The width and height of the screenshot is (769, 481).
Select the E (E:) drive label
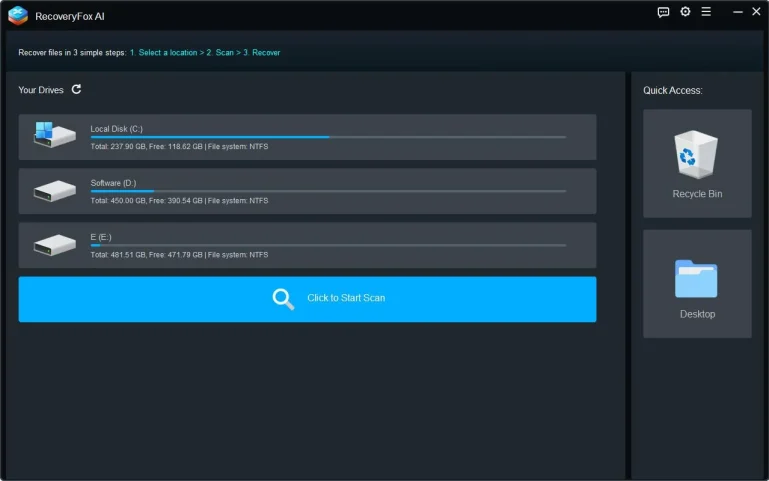click(101, 237)
